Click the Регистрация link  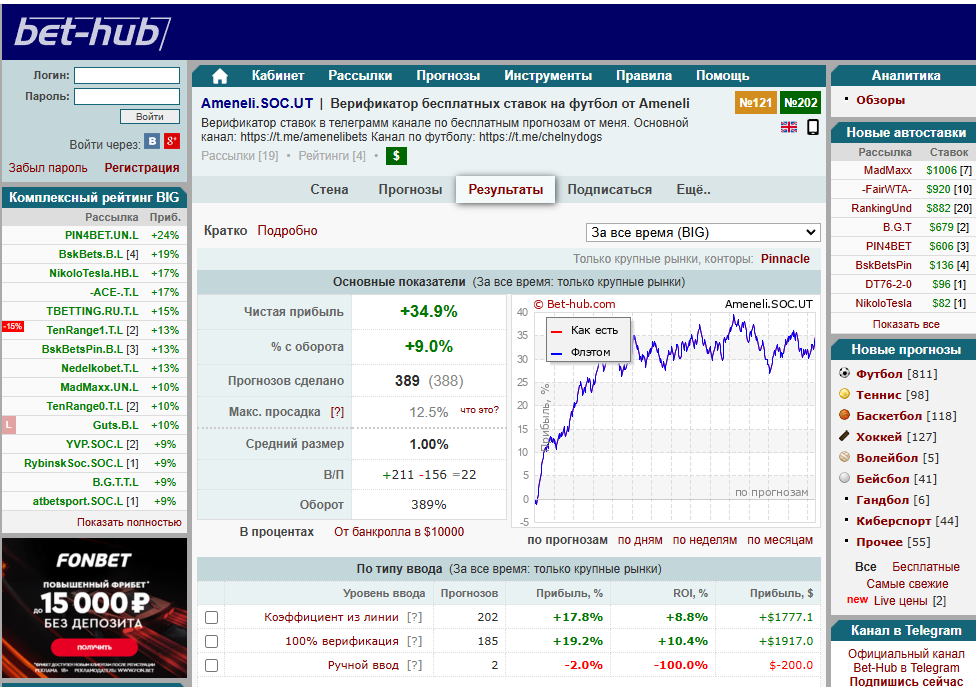[142, 167]
